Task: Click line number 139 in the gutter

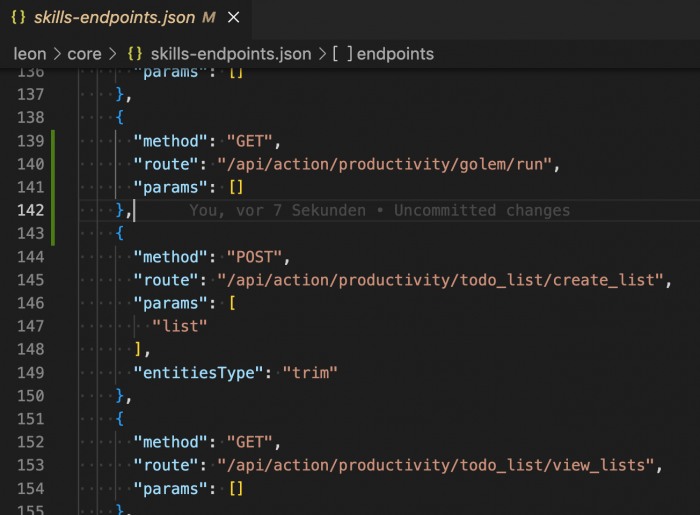Action: coord(31,141)
